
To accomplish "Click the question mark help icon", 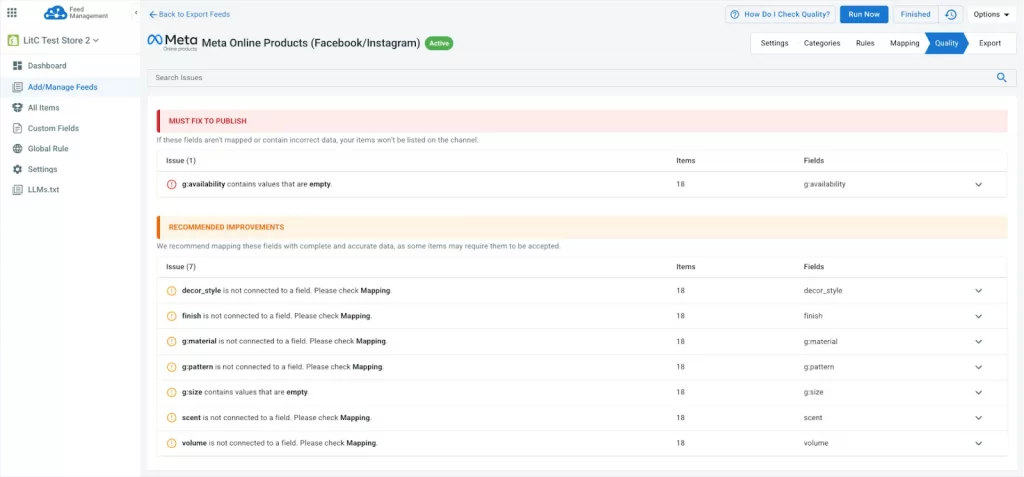I will click(735, 14).
